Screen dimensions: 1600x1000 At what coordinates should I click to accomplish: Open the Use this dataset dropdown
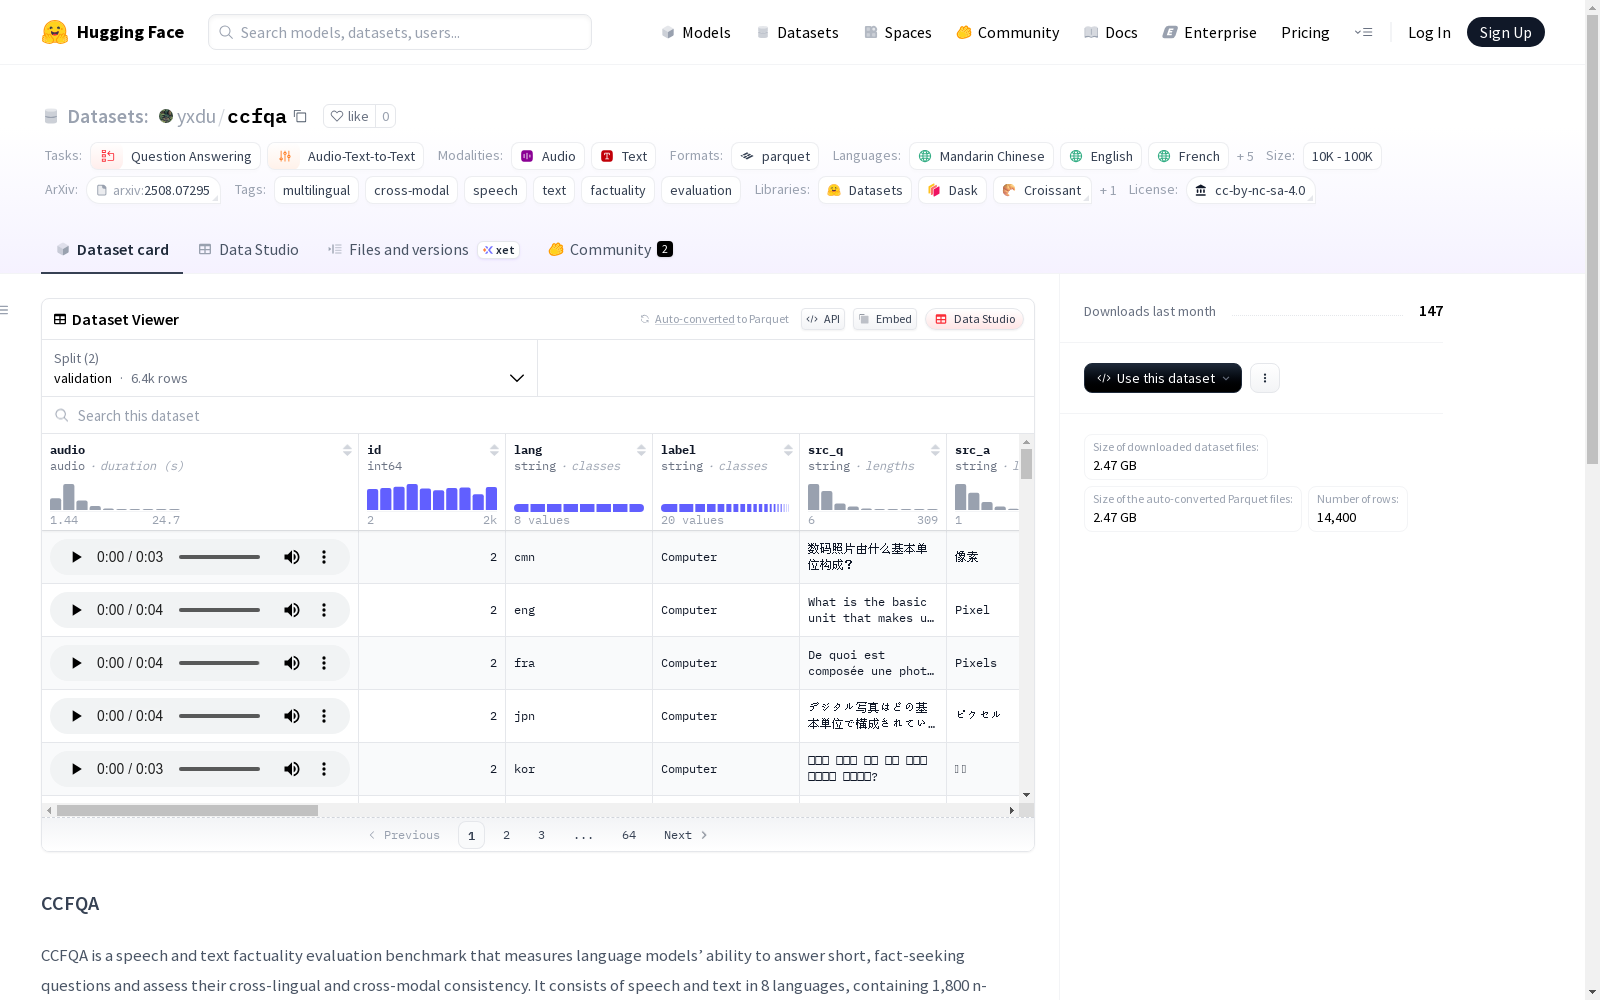1163,378
